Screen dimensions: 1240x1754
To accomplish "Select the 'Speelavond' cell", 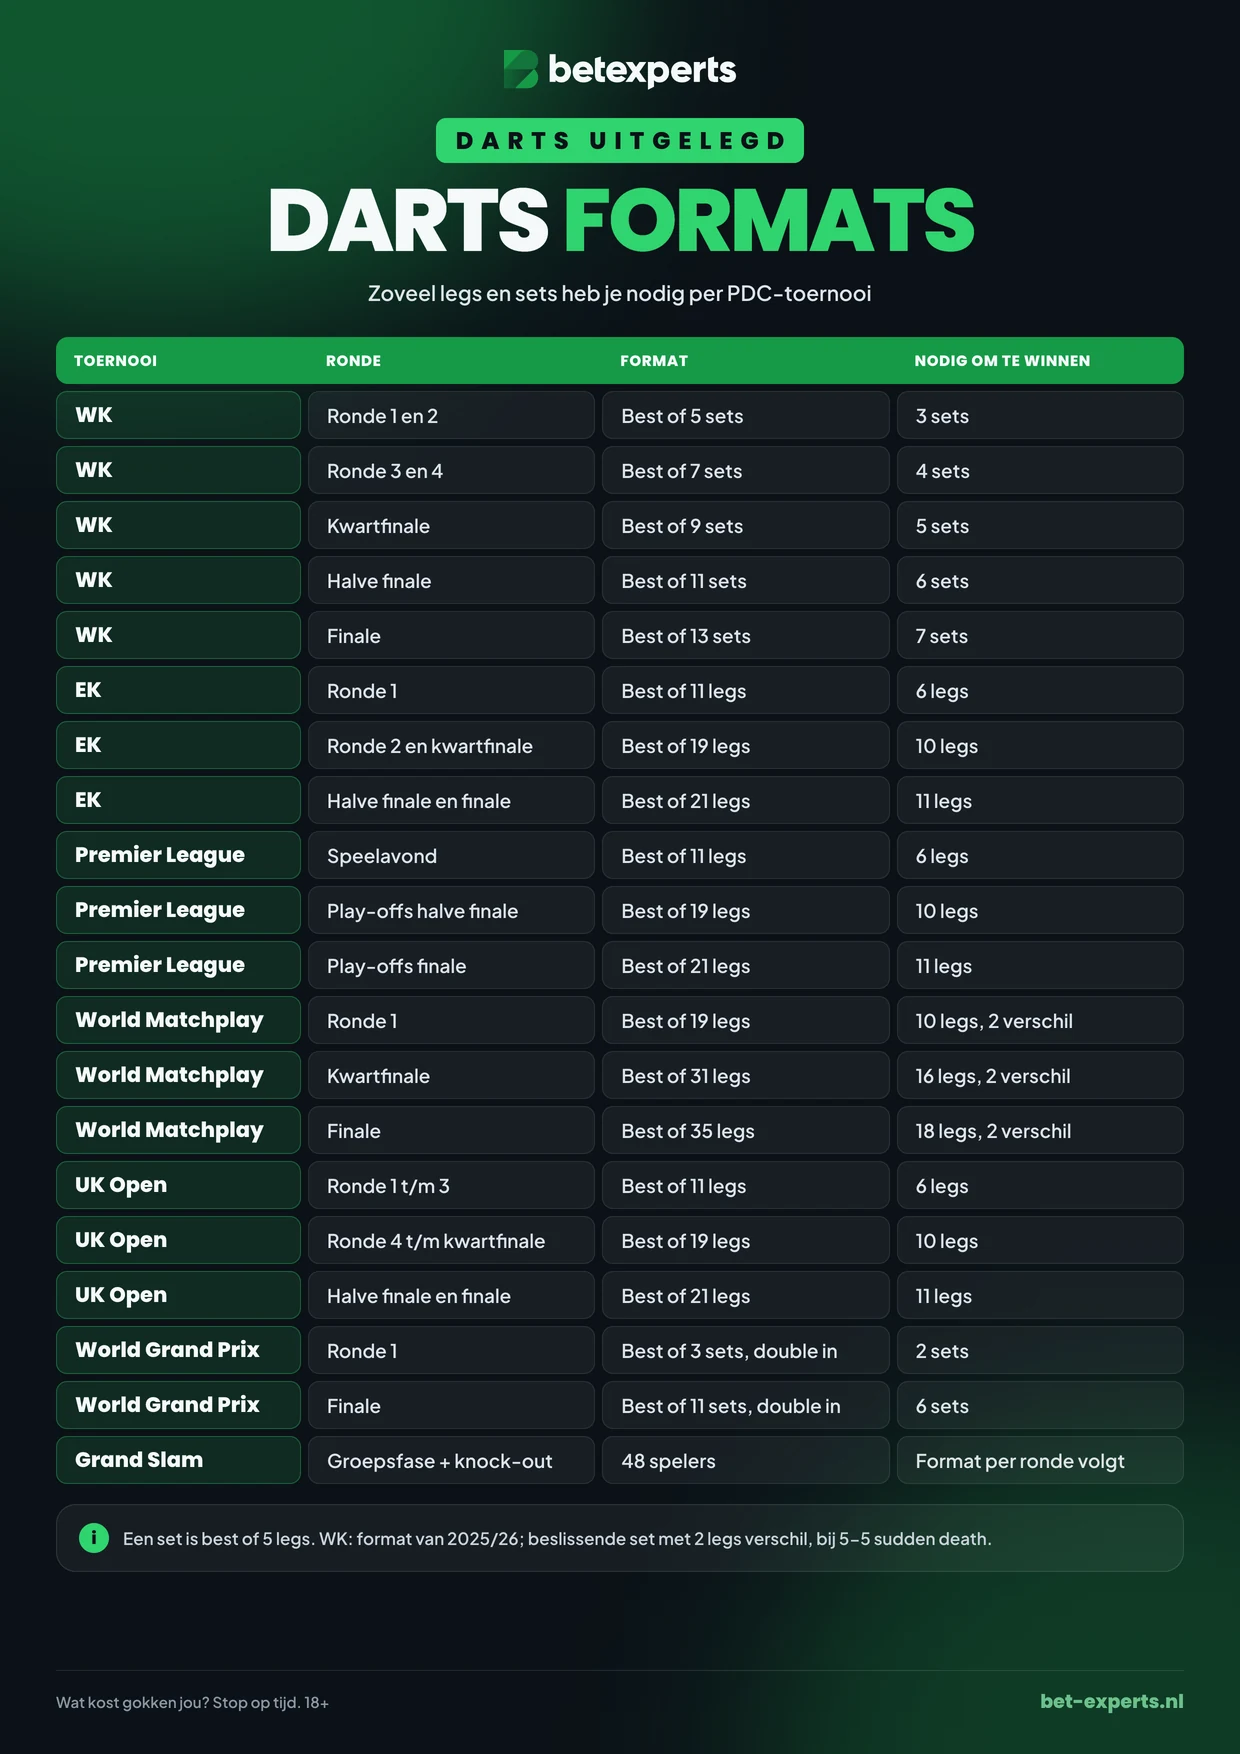I will (x=451, y=855).
